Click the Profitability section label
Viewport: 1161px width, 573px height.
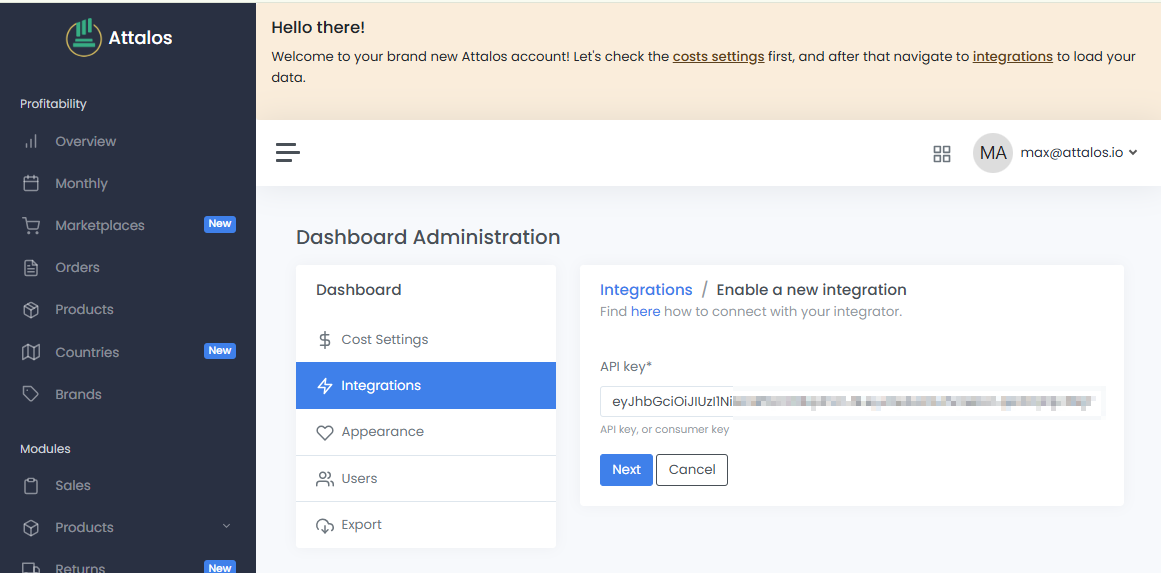(x=53, y=104)
